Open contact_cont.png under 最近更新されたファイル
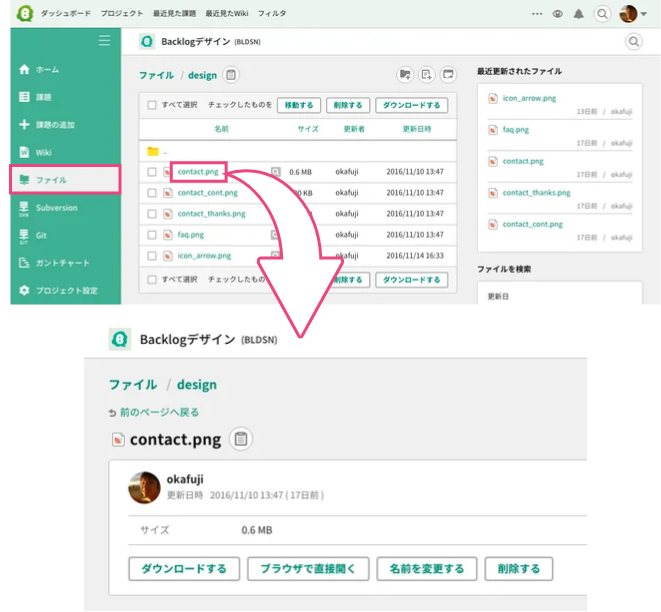 click(x=532, y=224)
